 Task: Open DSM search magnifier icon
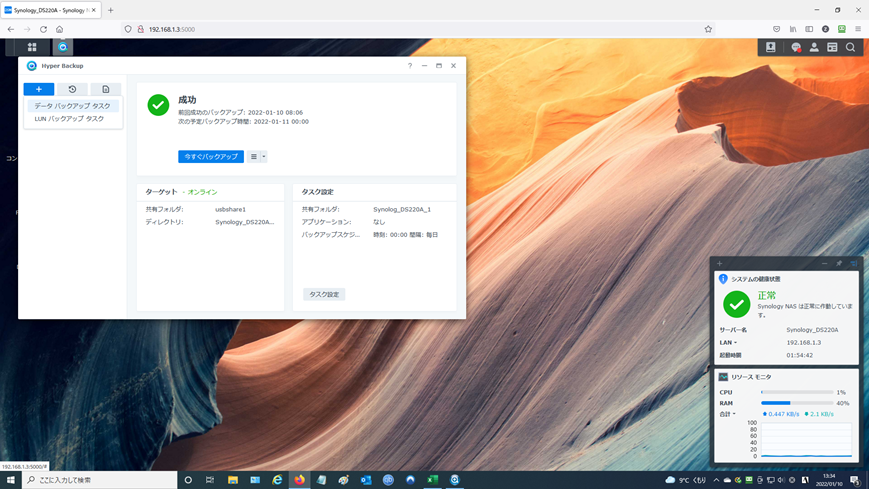850,47
